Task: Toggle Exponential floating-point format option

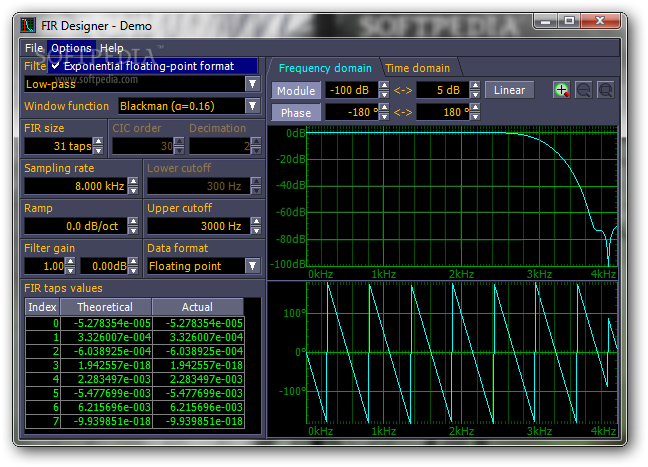Action: pos(152,66)
